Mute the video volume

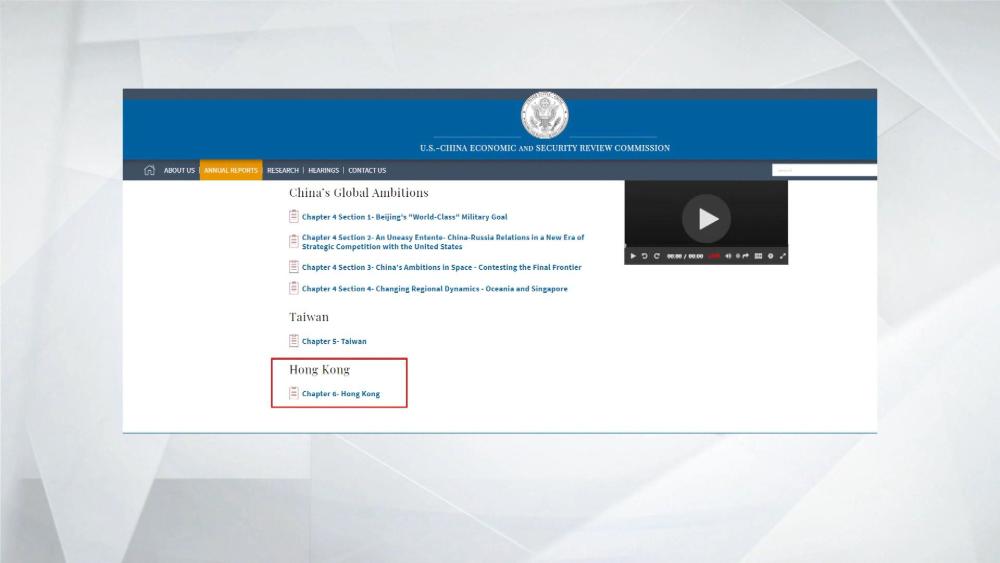click(728, 256)
